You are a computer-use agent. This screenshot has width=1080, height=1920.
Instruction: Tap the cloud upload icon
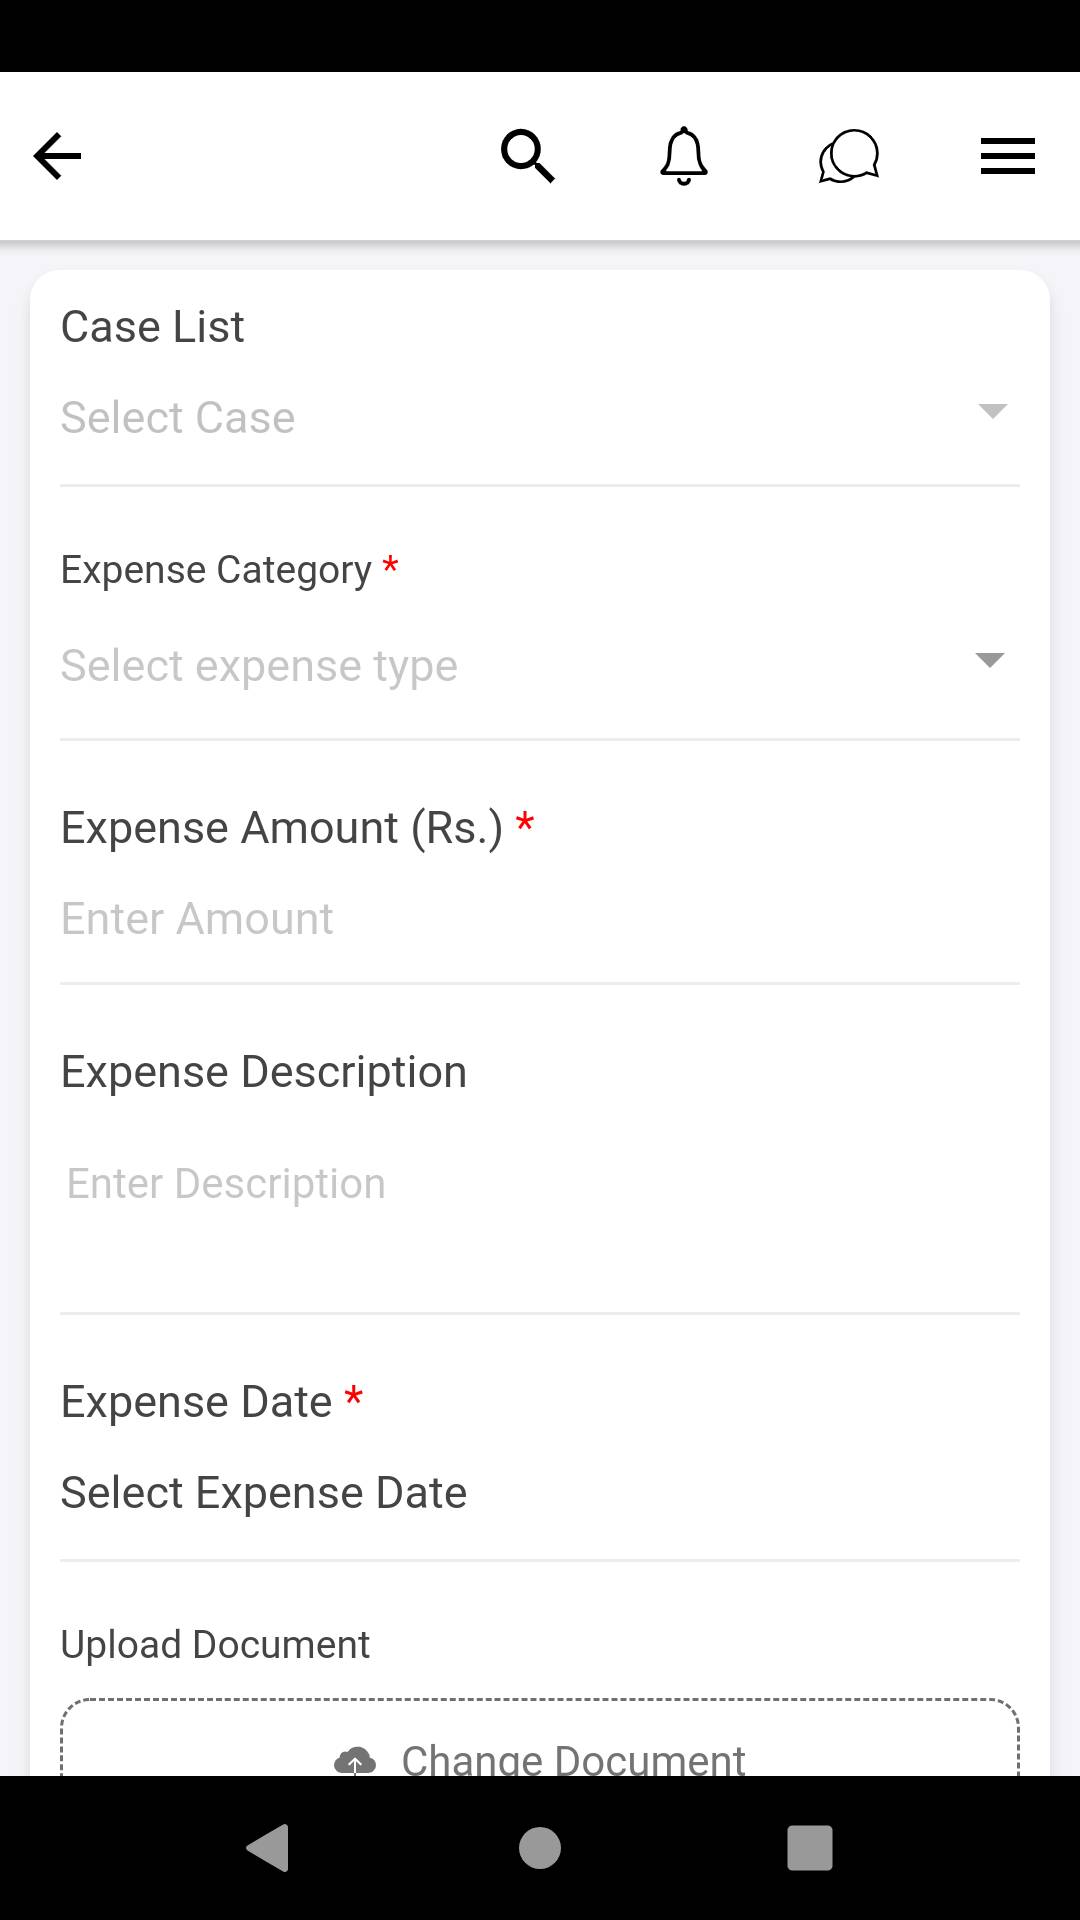pos(355,1760)
